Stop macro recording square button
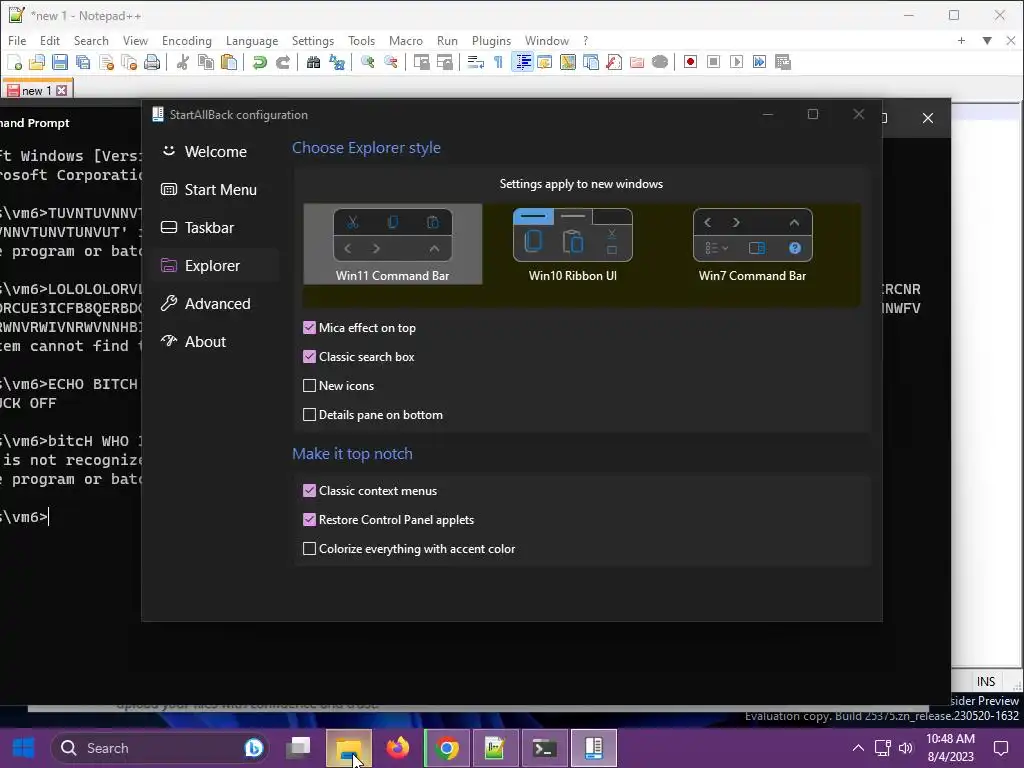This screenshot has width=1024, height=768. click(x=713, y=62)
